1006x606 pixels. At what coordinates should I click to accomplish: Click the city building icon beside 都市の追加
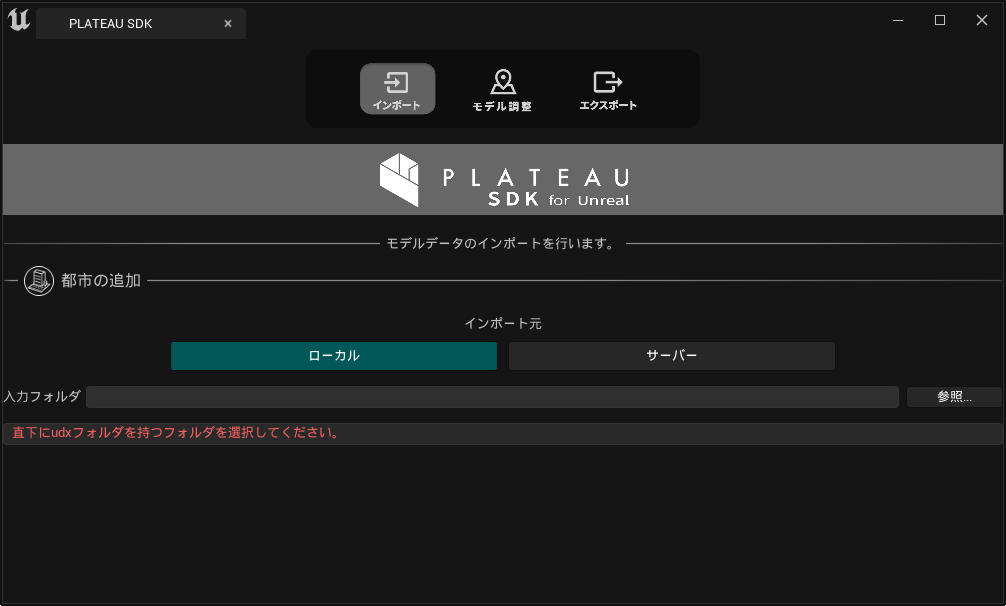tap(38, 281)
